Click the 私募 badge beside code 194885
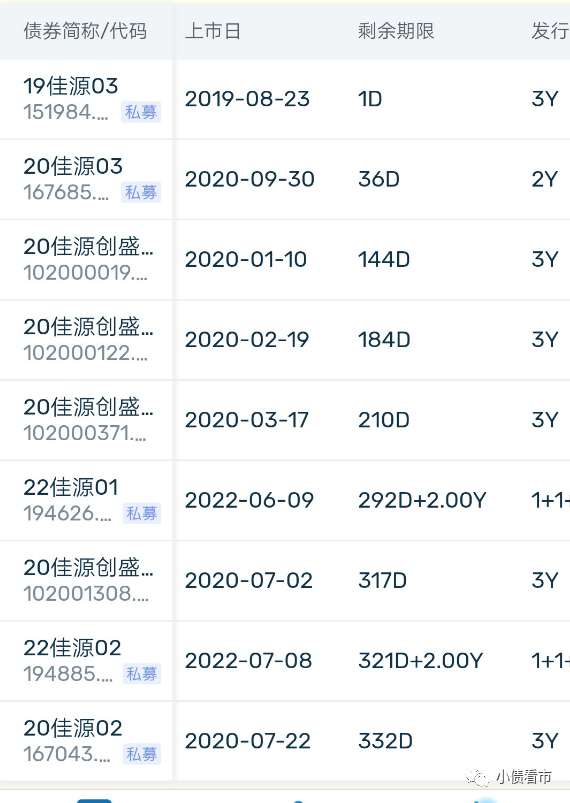This screenshot has width=570, height=803. (142, 674)
